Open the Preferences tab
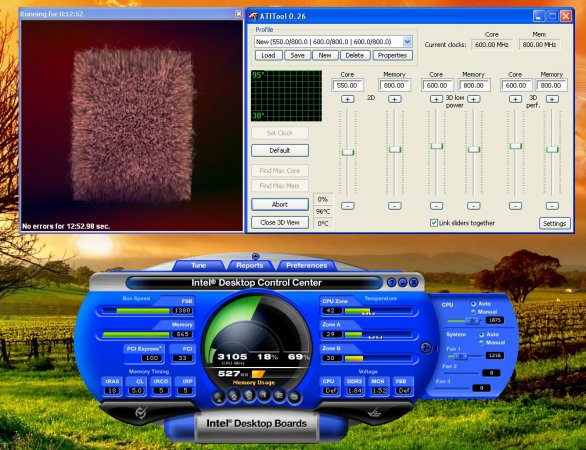Screen dimensions: 586x450 pos(306,265)
